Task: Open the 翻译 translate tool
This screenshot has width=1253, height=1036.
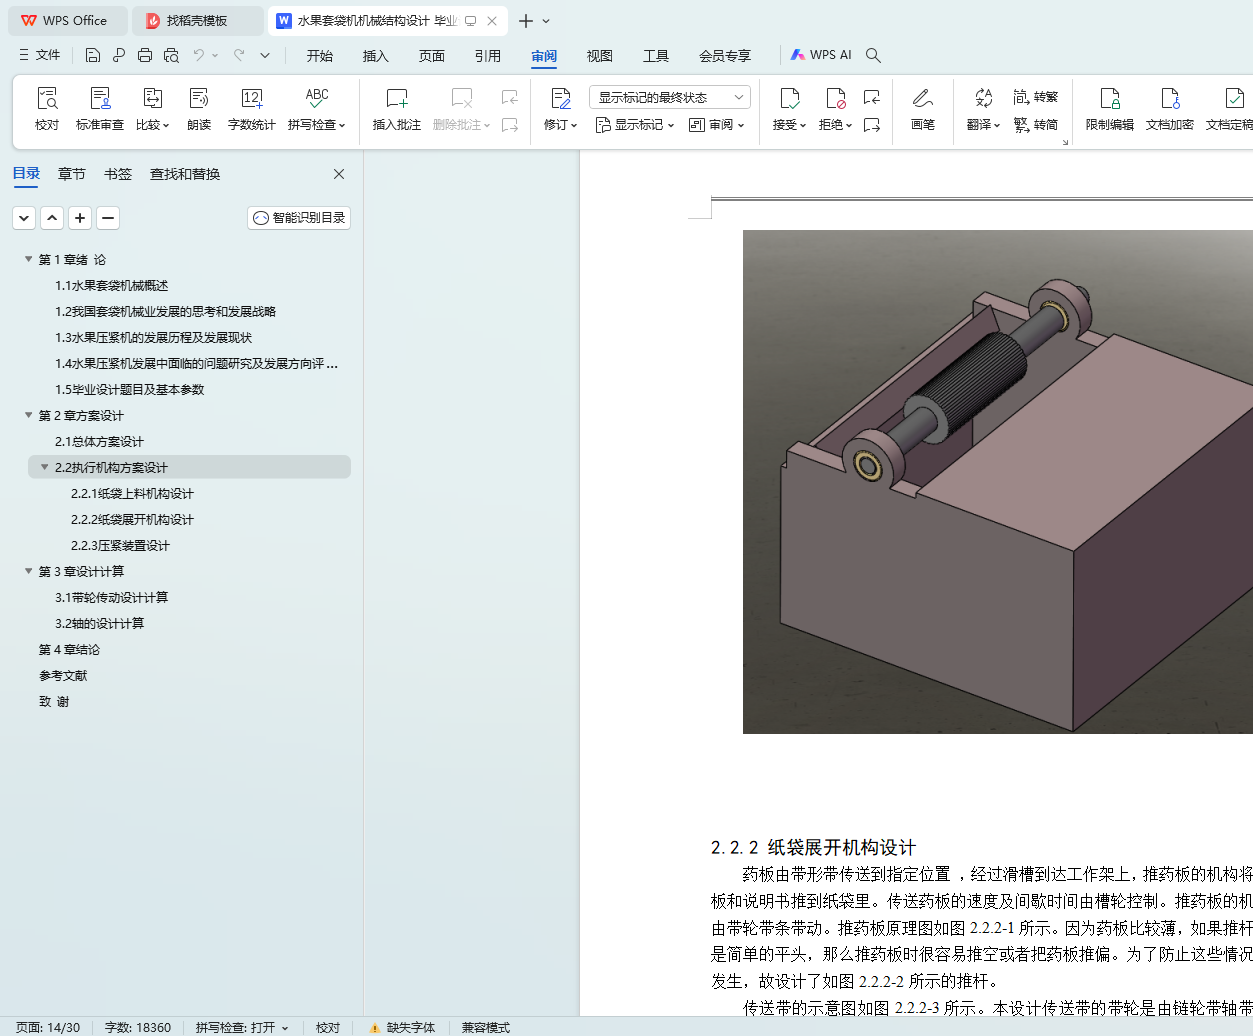Action: 983,109
